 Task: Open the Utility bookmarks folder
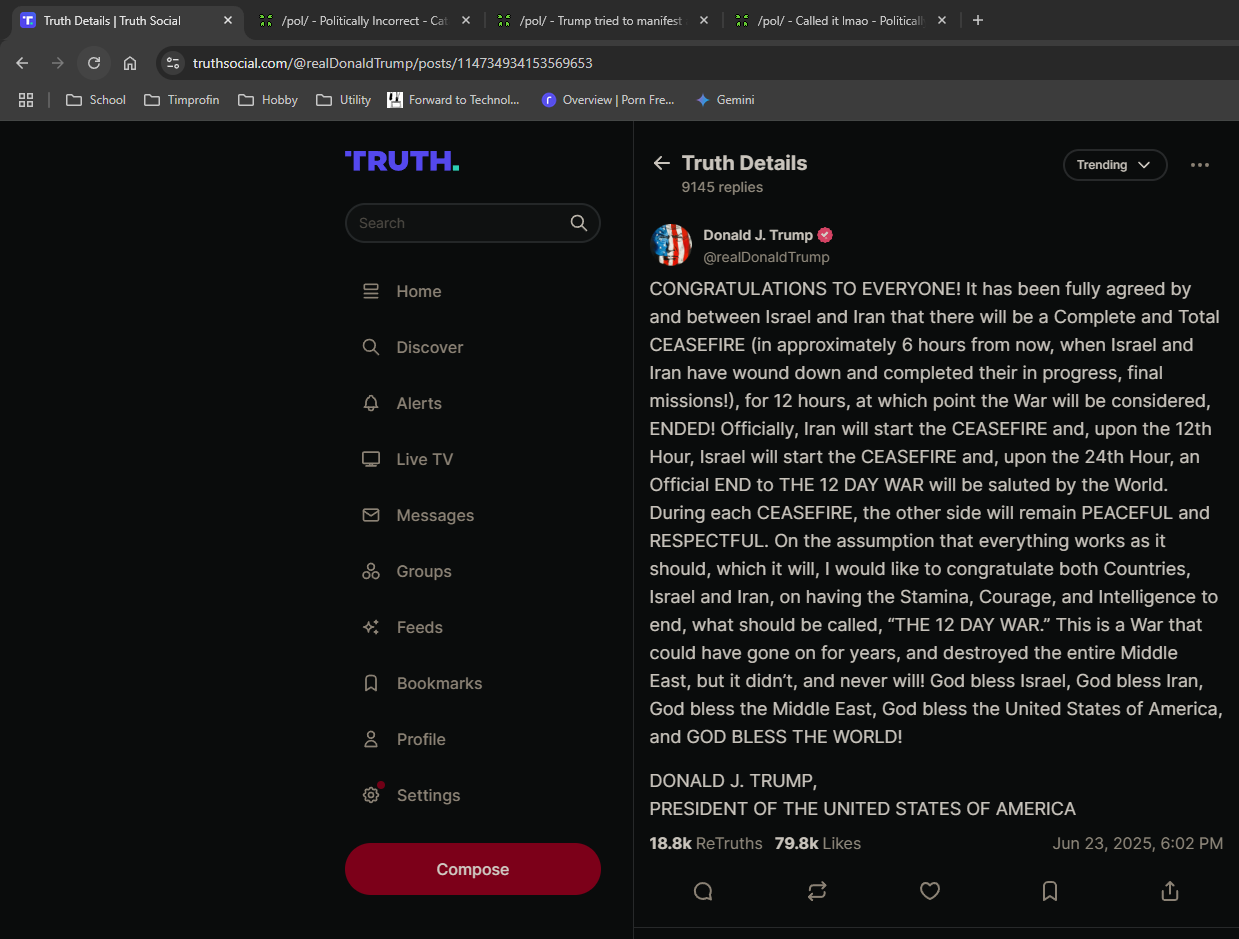(x=344, y=100)
